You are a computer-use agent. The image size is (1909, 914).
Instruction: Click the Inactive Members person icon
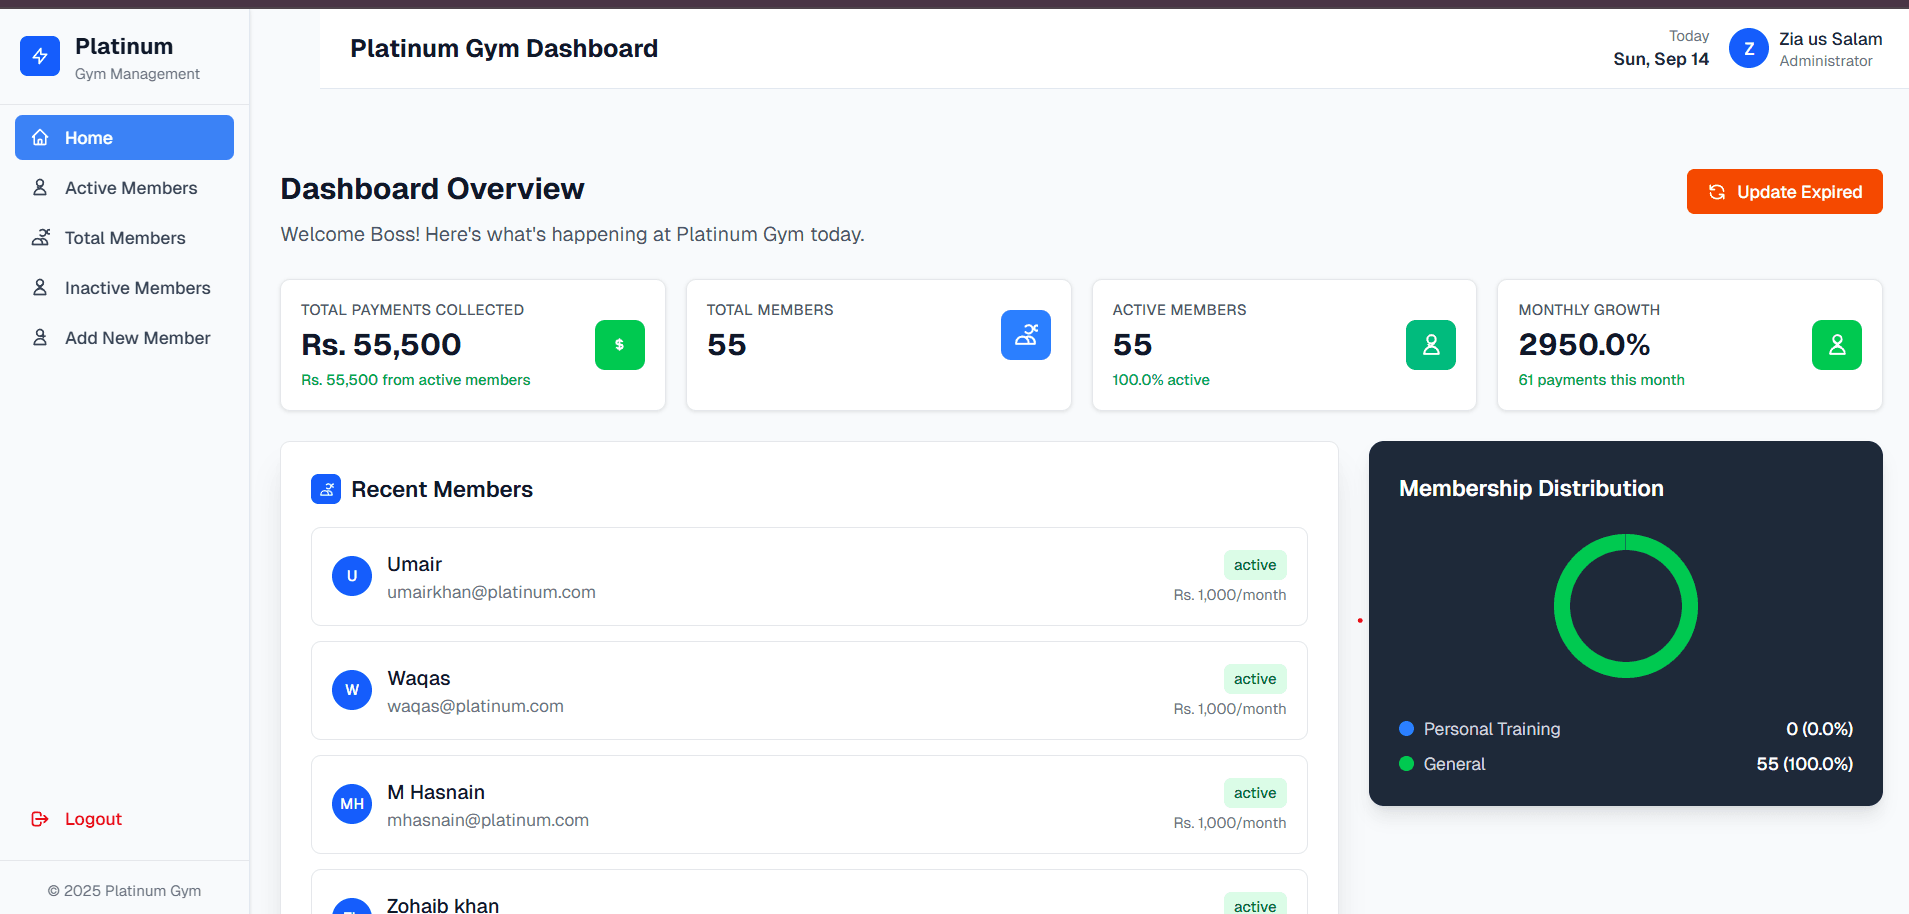point(40,287)
